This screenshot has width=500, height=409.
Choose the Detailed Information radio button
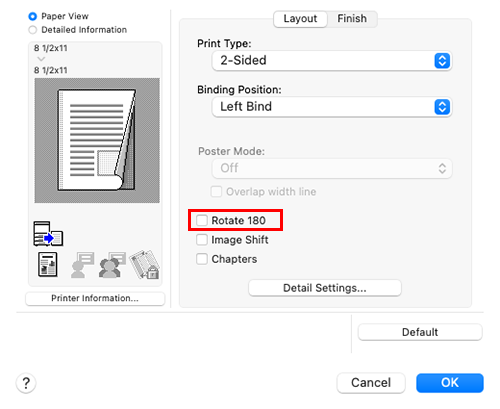(33, 30)
